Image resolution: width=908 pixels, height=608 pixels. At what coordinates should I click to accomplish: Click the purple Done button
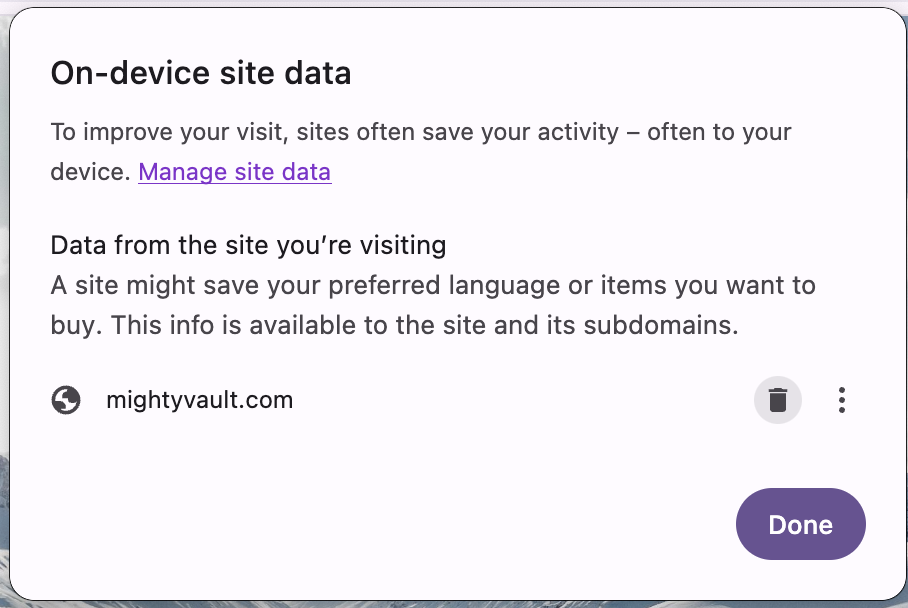point(800,524)
